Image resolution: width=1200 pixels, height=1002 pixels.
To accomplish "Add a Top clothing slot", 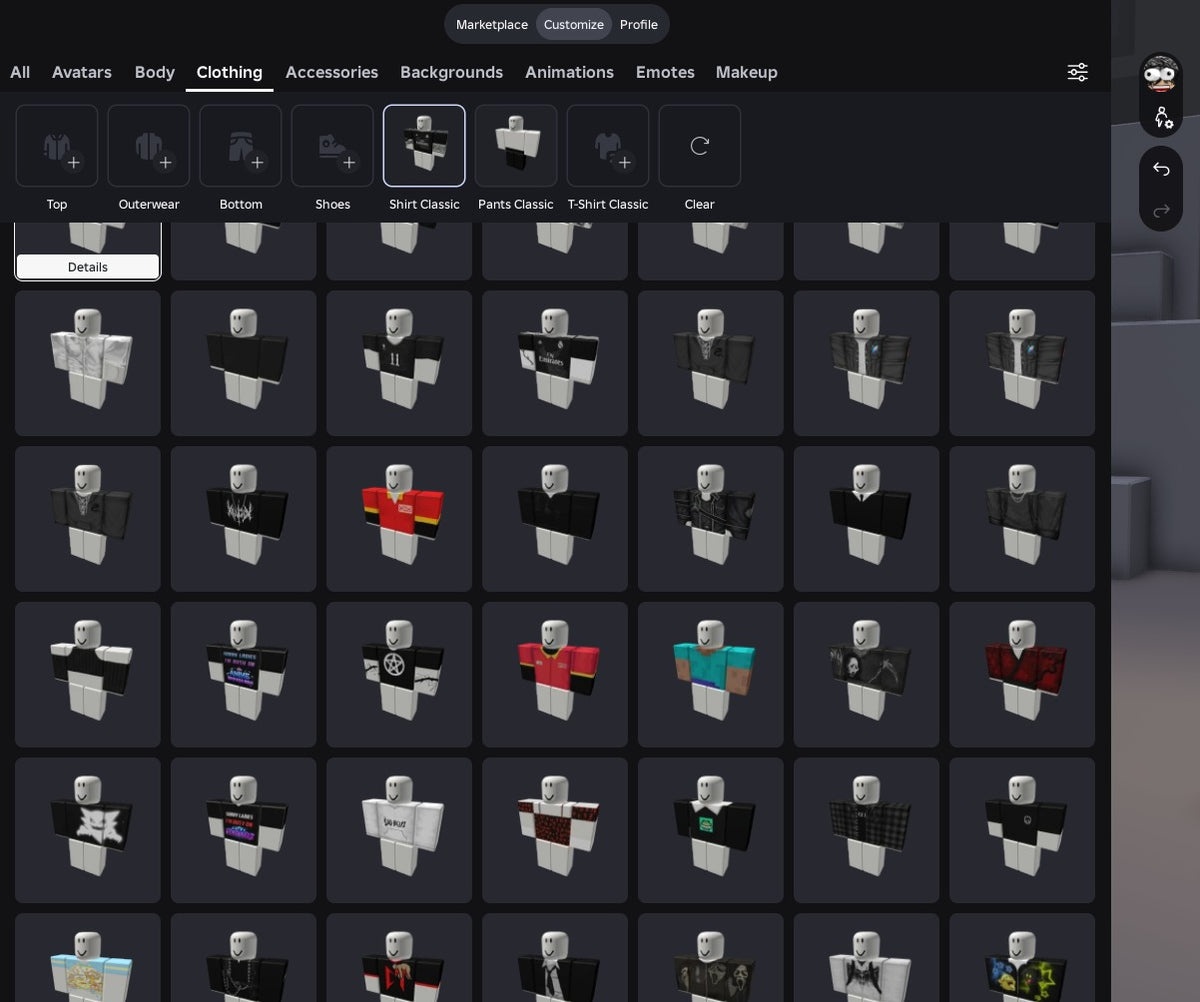I will pyautogui.click(x=57, y=146).
